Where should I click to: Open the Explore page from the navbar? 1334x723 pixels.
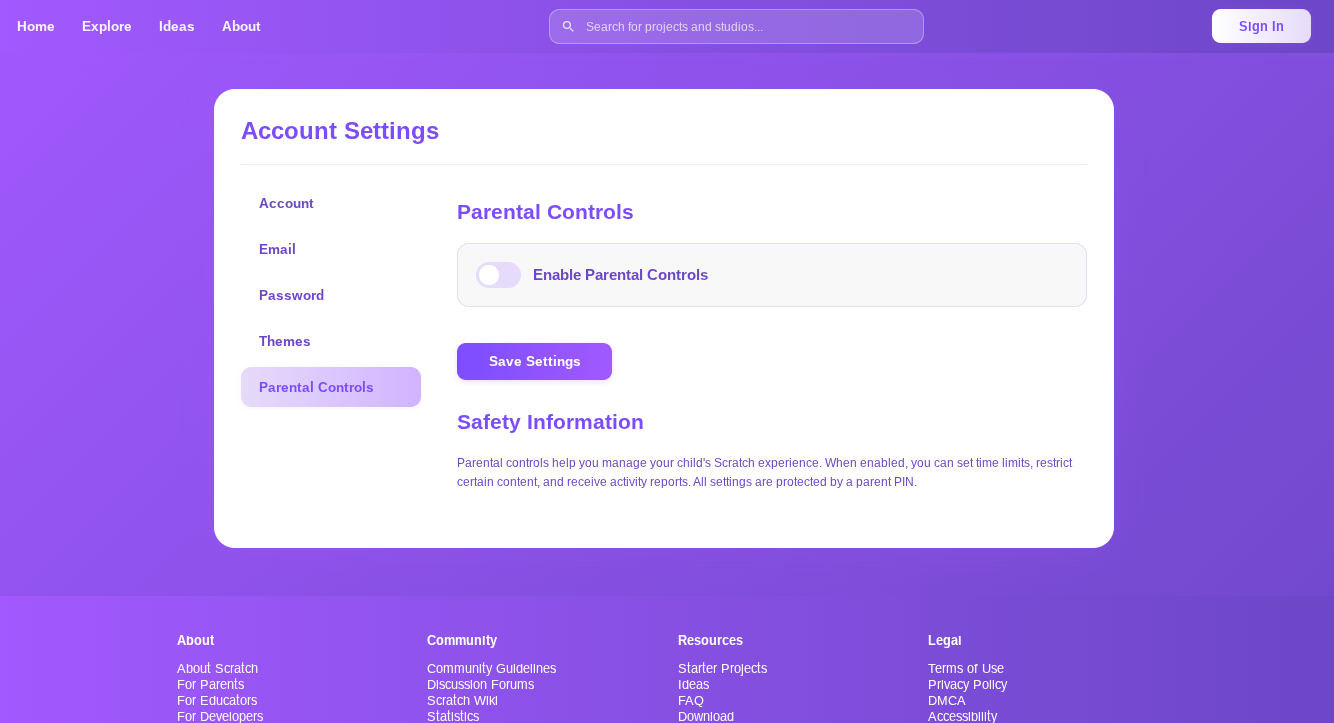pos(106,26)
